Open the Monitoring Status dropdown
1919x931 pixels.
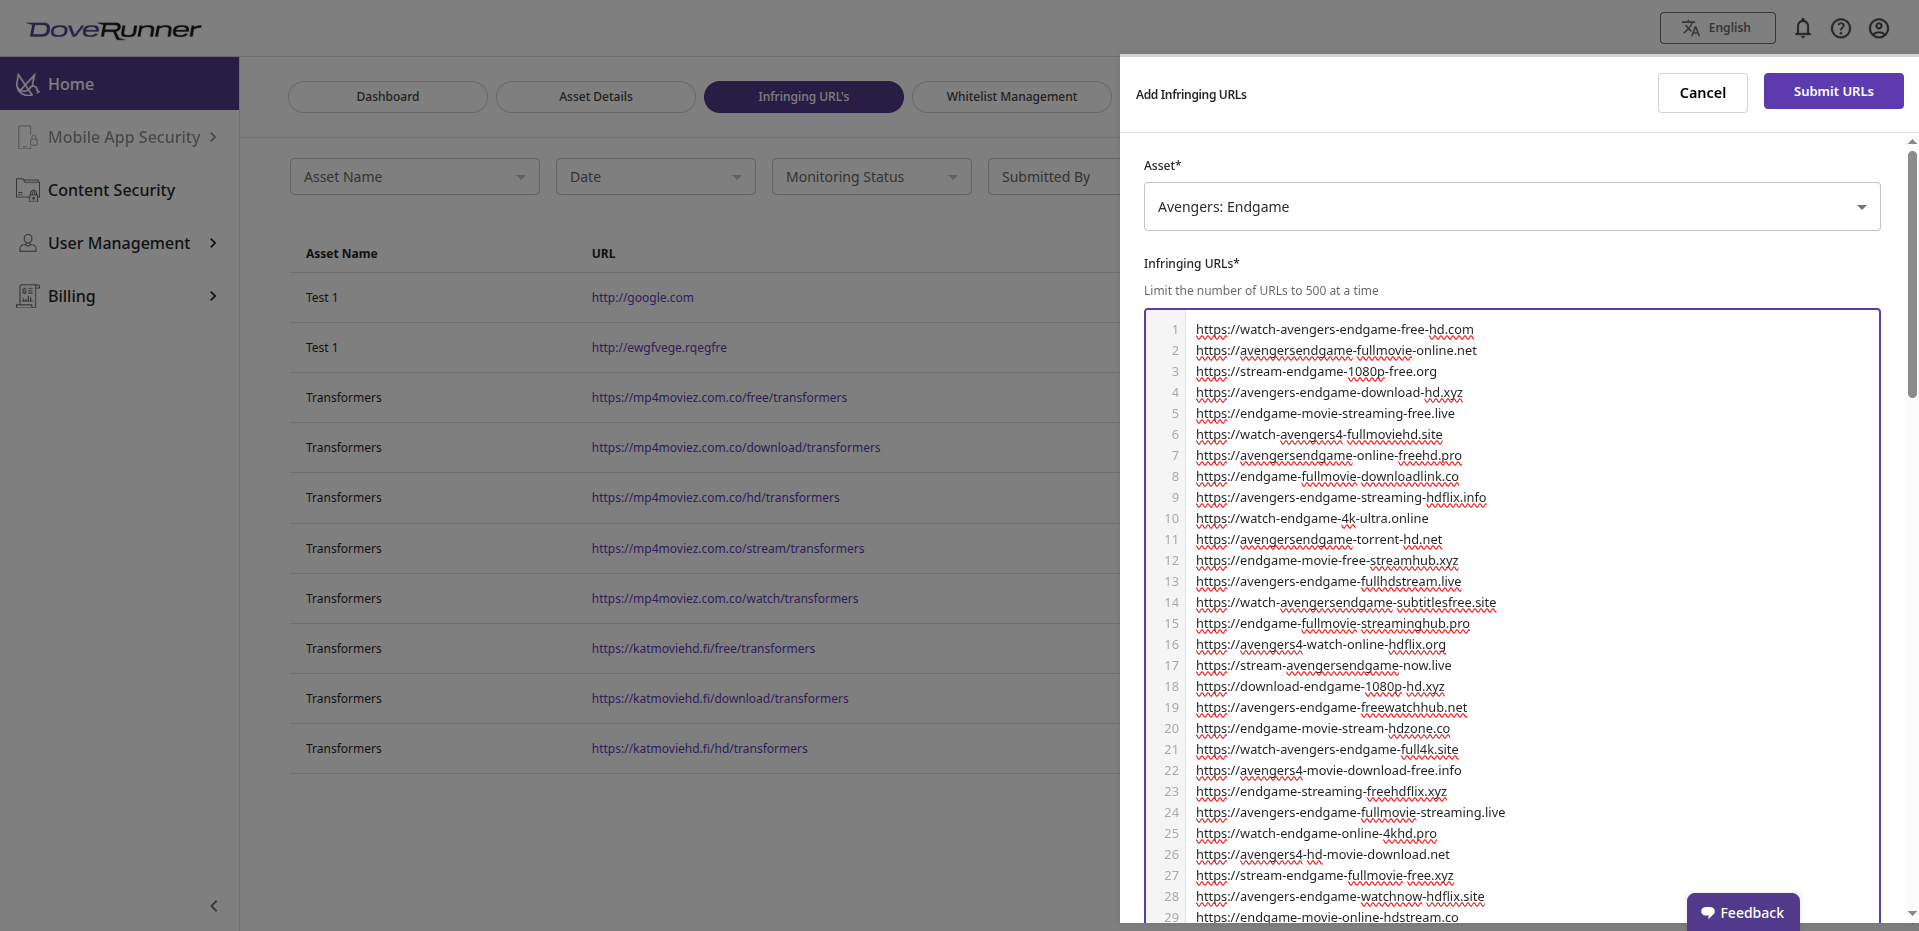point(871,176)
